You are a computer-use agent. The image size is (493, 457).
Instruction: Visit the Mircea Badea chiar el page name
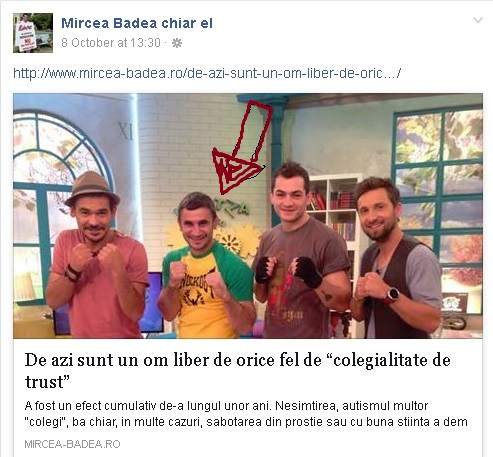pos(137,23)
